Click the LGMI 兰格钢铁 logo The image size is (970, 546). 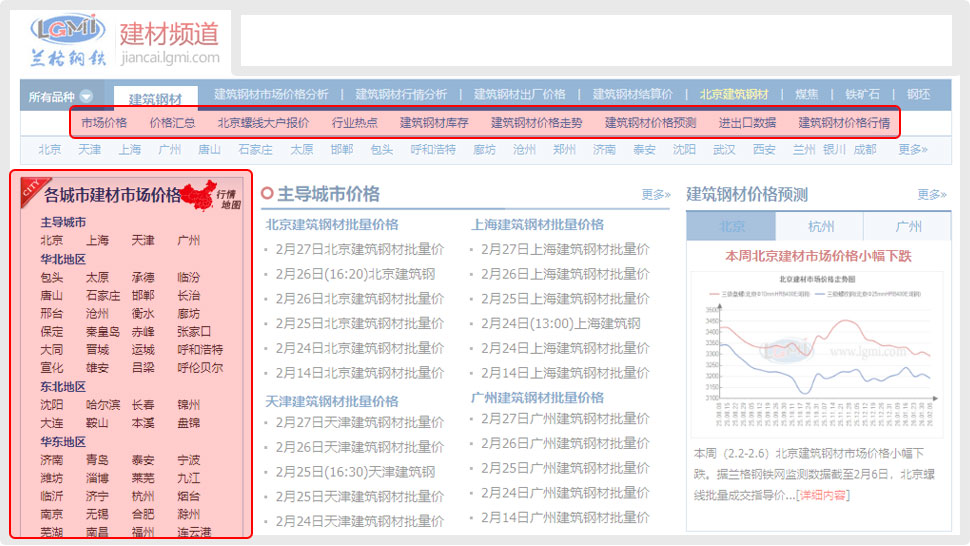coord(67,40)
